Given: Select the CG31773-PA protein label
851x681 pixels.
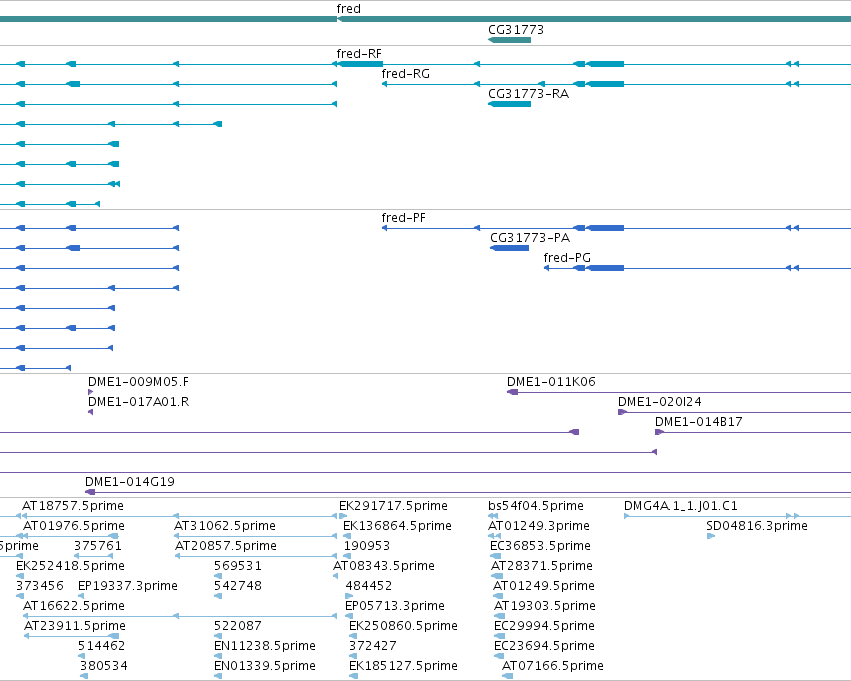Looking at the screenshot, I should tap(530, 238).
